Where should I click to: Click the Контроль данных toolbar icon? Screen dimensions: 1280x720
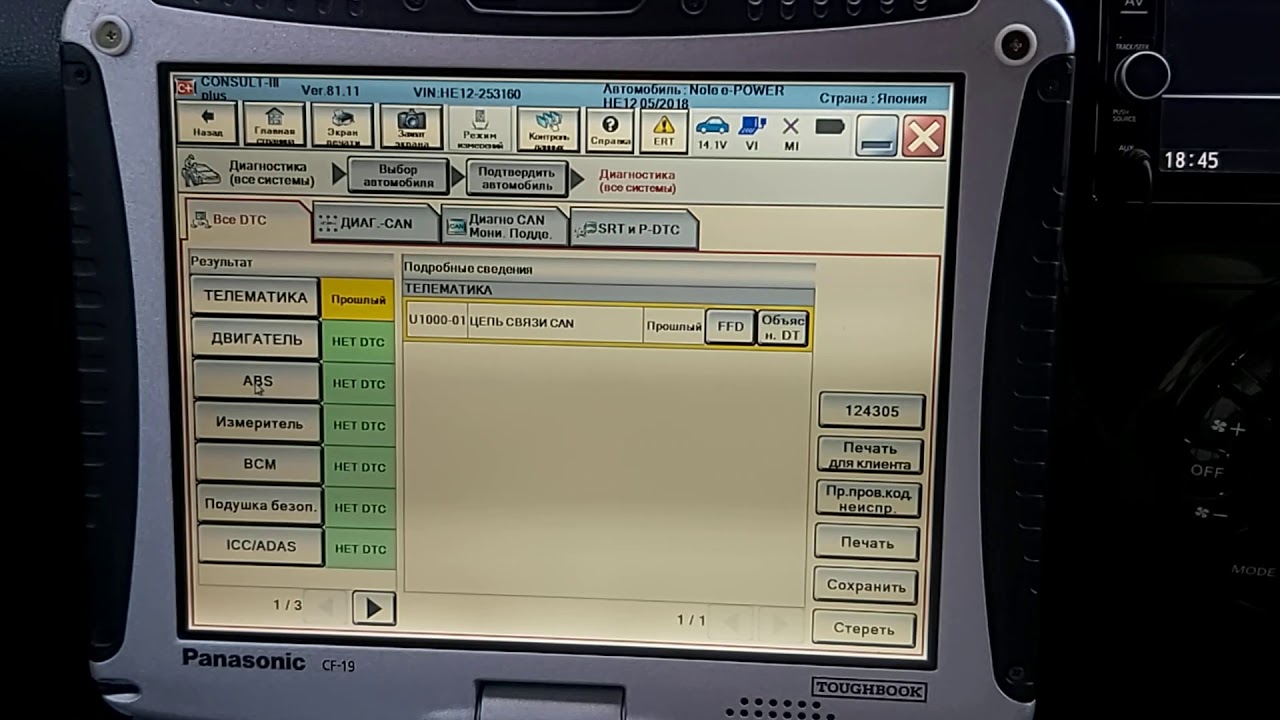point(548,131)
